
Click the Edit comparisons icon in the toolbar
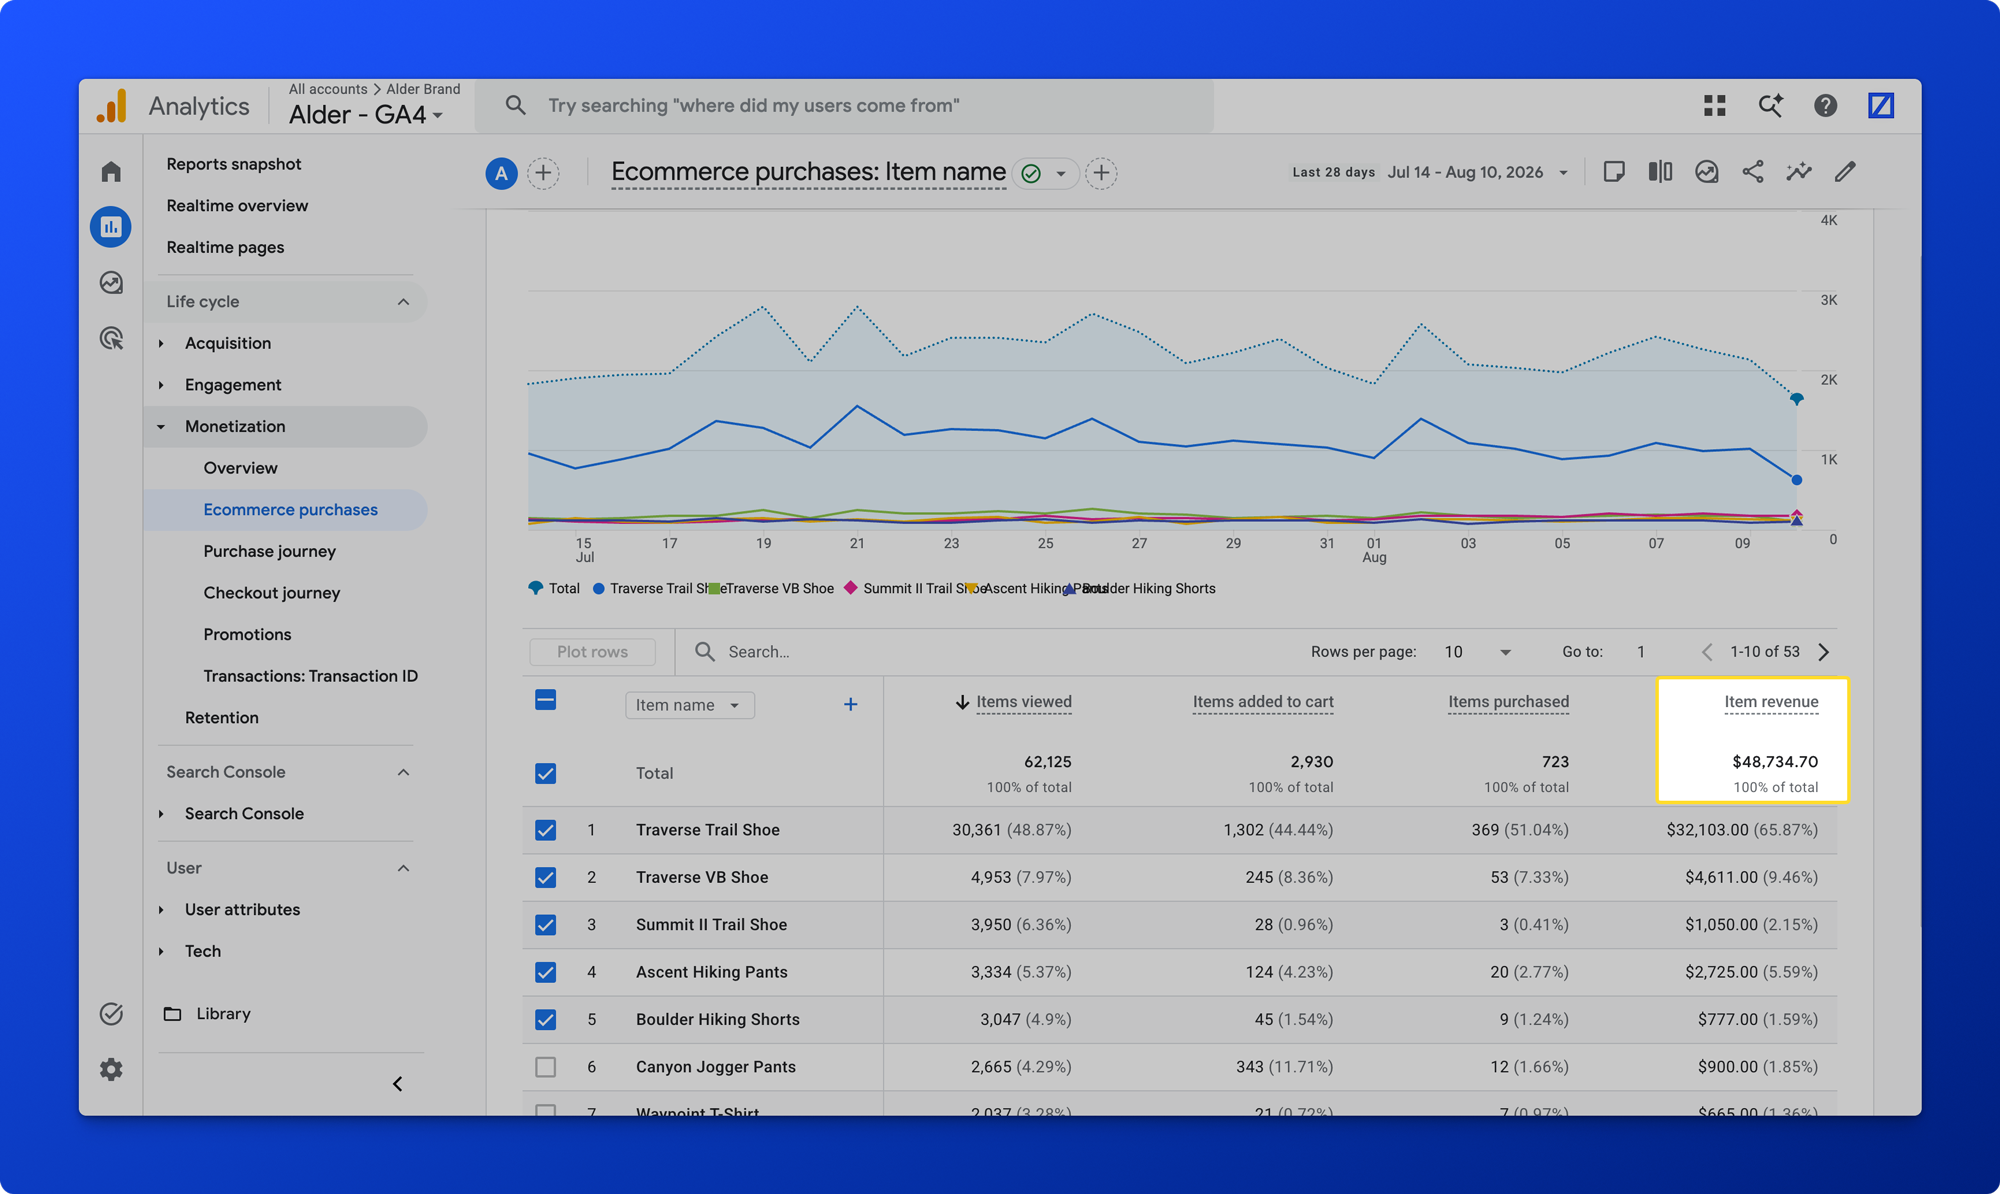click(x=1660, y=172)
